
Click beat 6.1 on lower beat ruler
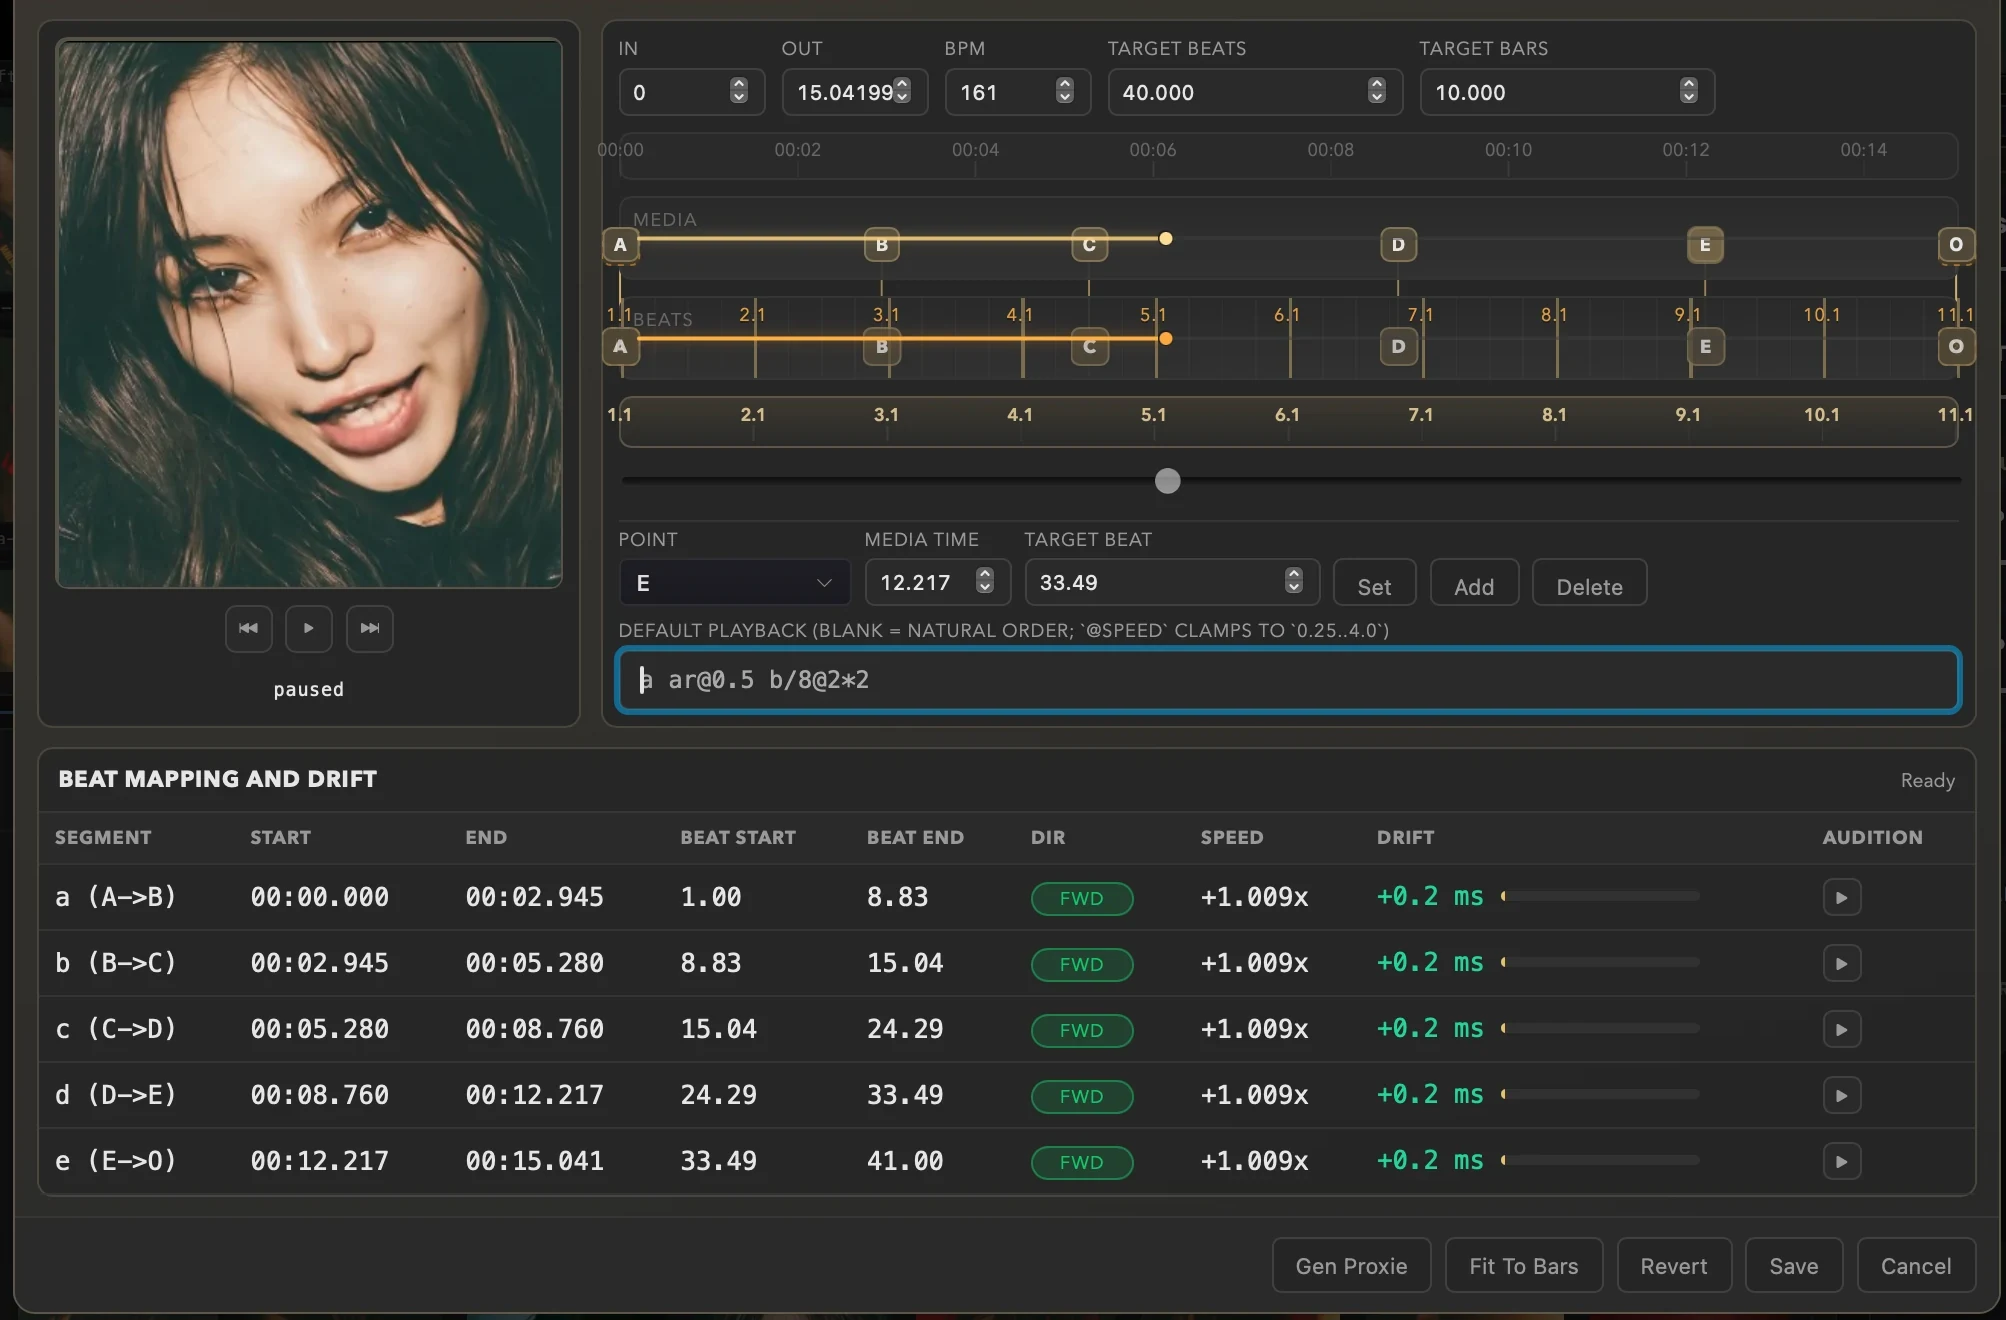[1287, 415]
